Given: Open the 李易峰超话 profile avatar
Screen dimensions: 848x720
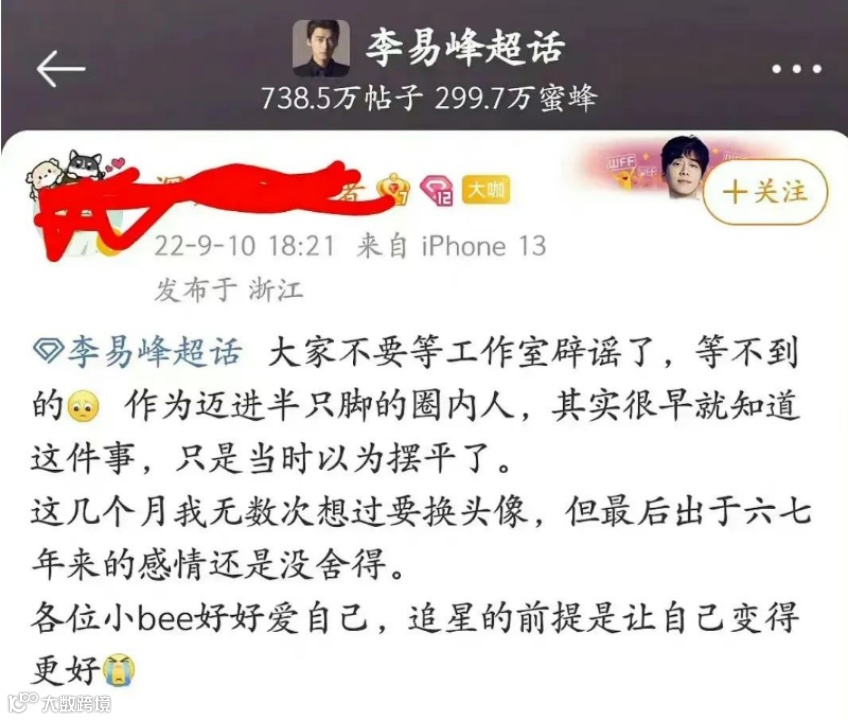Looking at the screenshot, I should 321,48.
